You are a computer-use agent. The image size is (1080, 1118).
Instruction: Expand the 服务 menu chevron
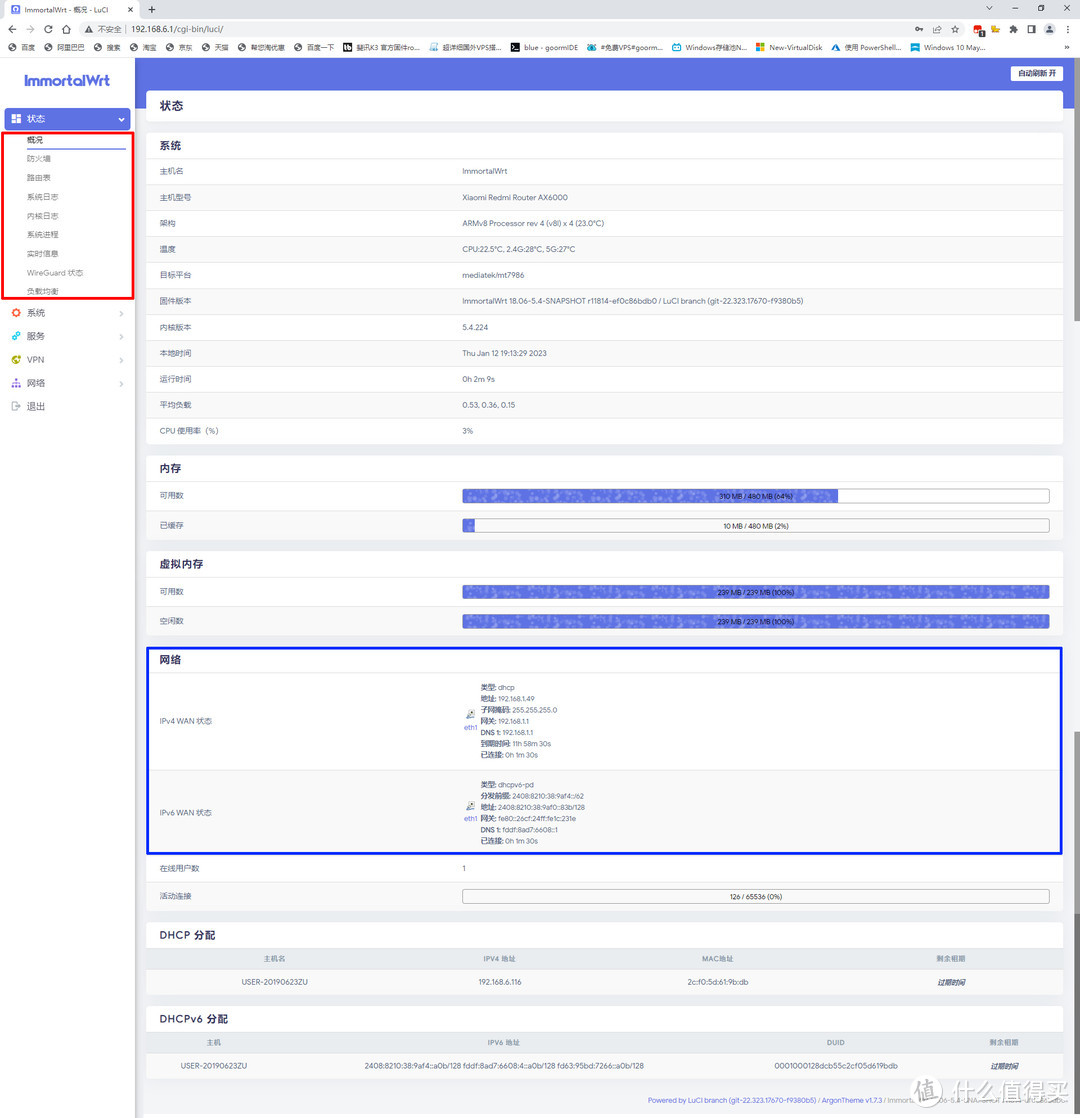tap(121, 337)
